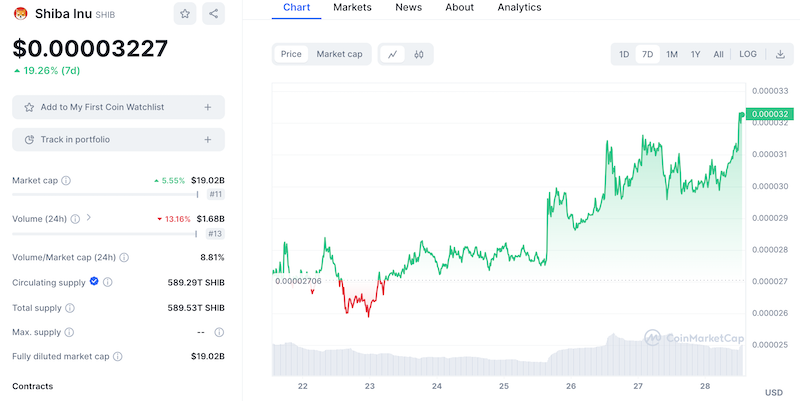Click star icon in Add to Watchlist button

29,107
